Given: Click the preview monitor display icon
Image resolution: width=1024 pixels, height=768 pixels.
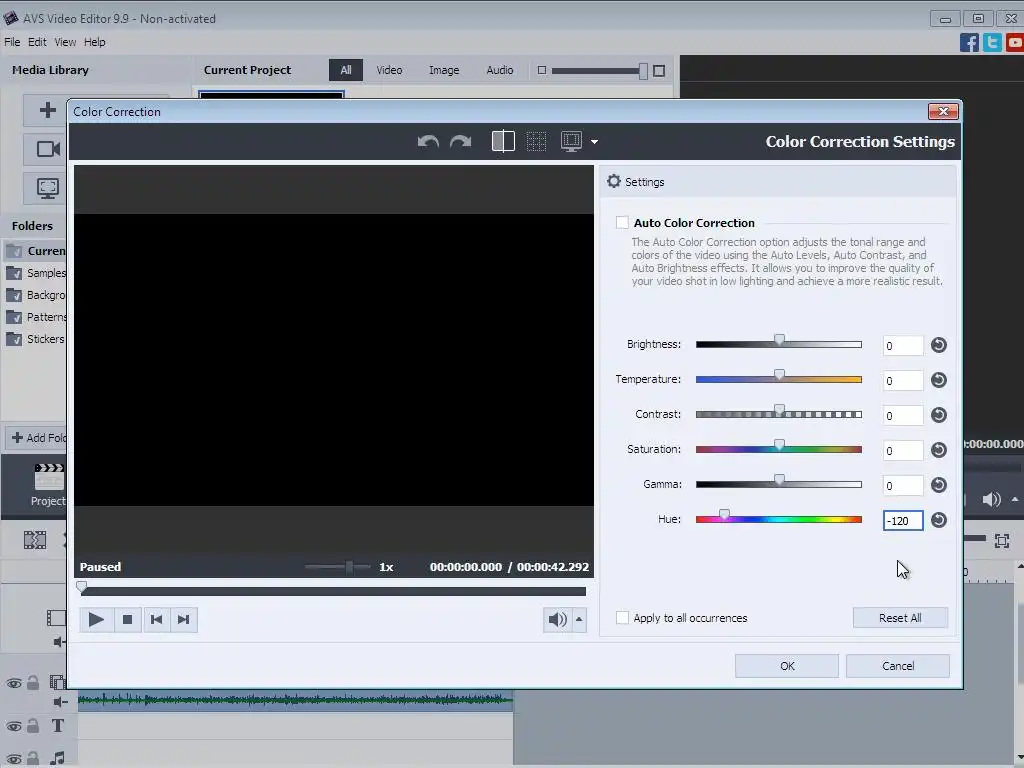Looking at the screenshot, I should (571, 141).
